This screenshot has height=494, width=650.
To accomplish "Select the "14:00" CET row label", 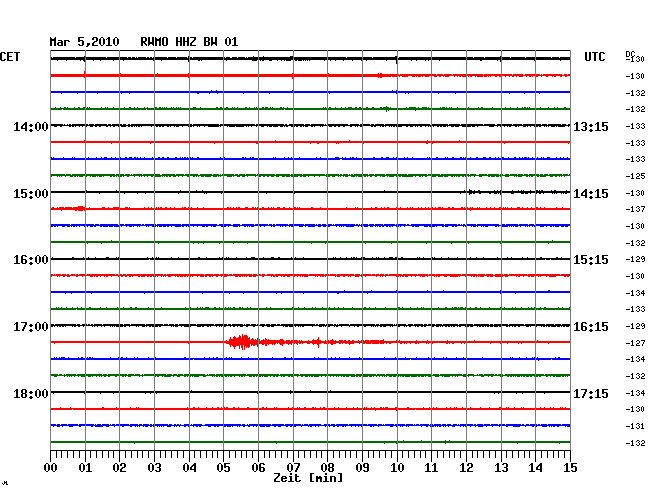I will [x=31, y=126].
